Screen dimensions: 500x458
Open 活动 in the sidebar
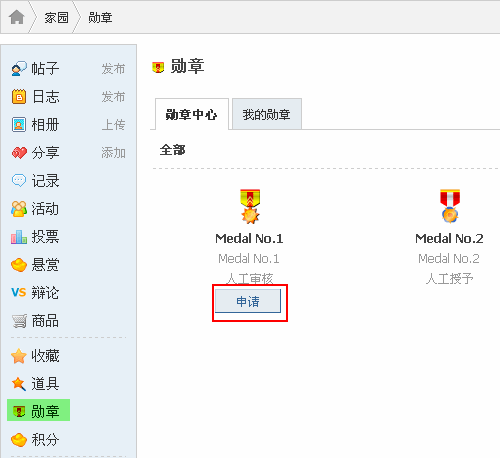point(45,209)
